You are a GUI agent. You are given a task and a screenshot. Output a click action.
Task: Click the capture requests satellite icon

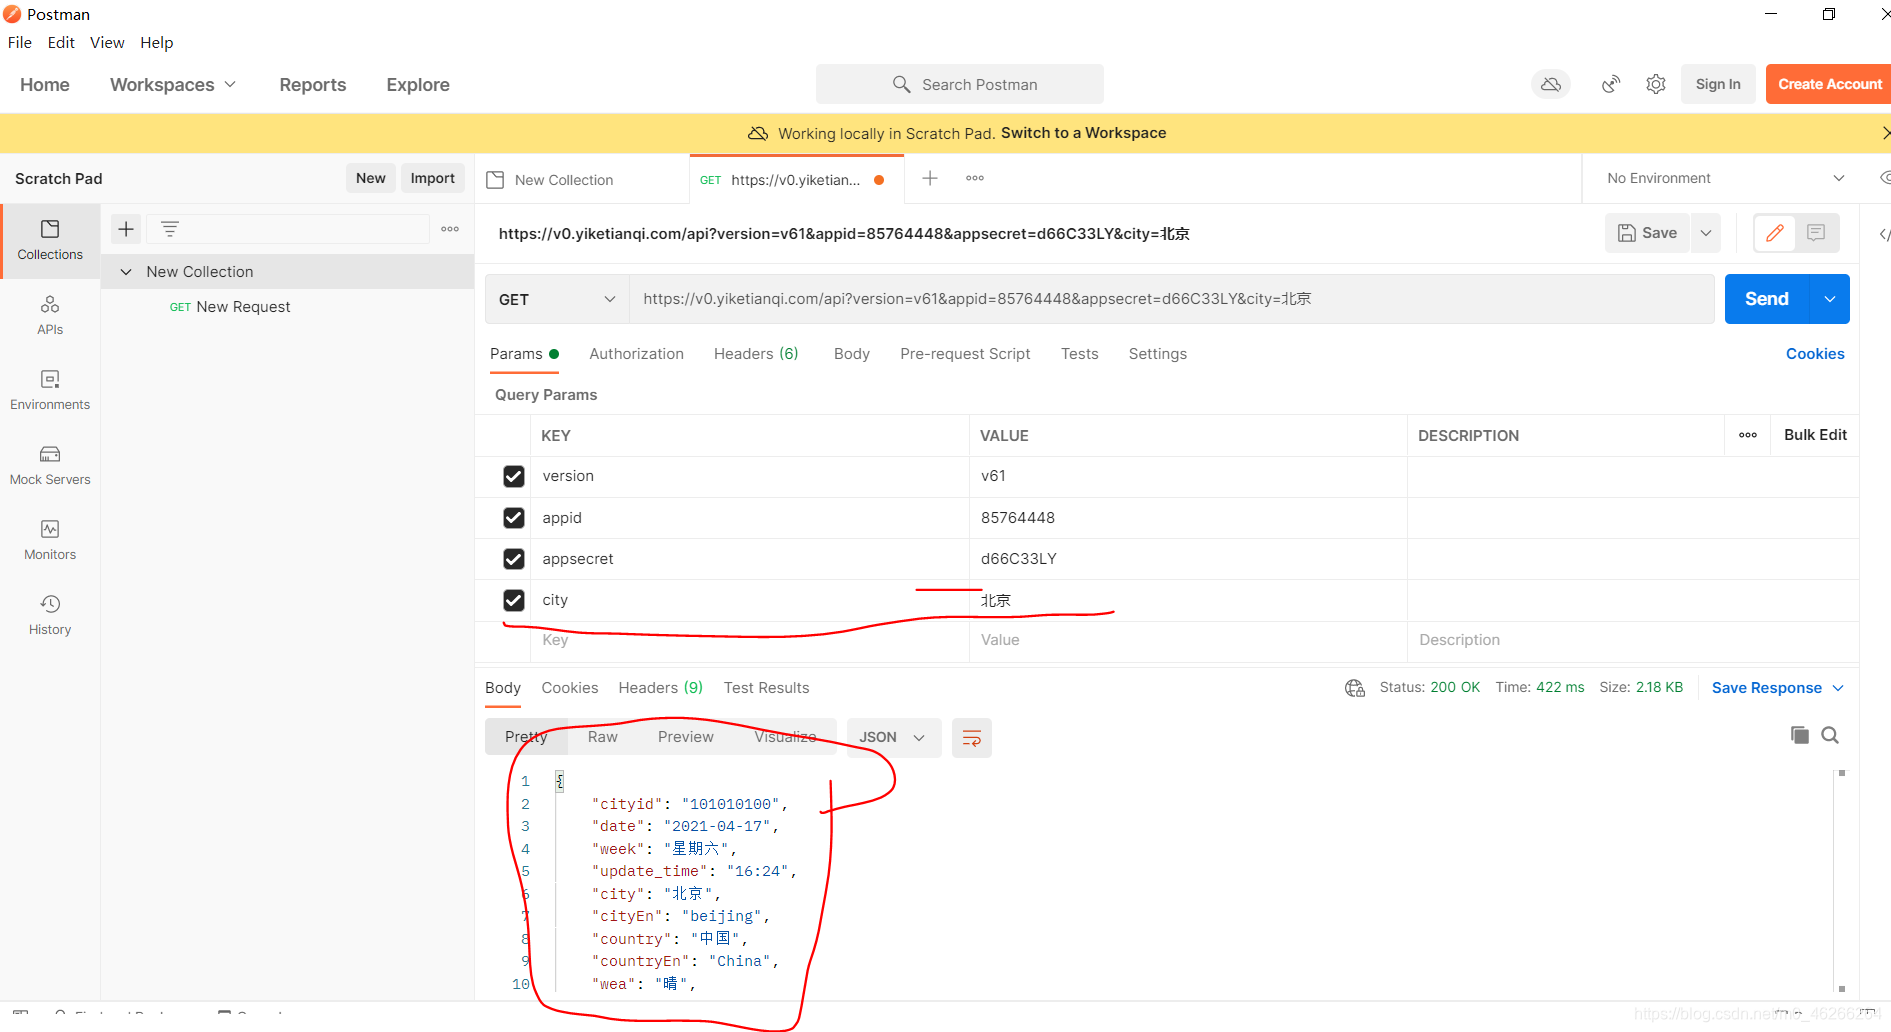pos(1611,84)
